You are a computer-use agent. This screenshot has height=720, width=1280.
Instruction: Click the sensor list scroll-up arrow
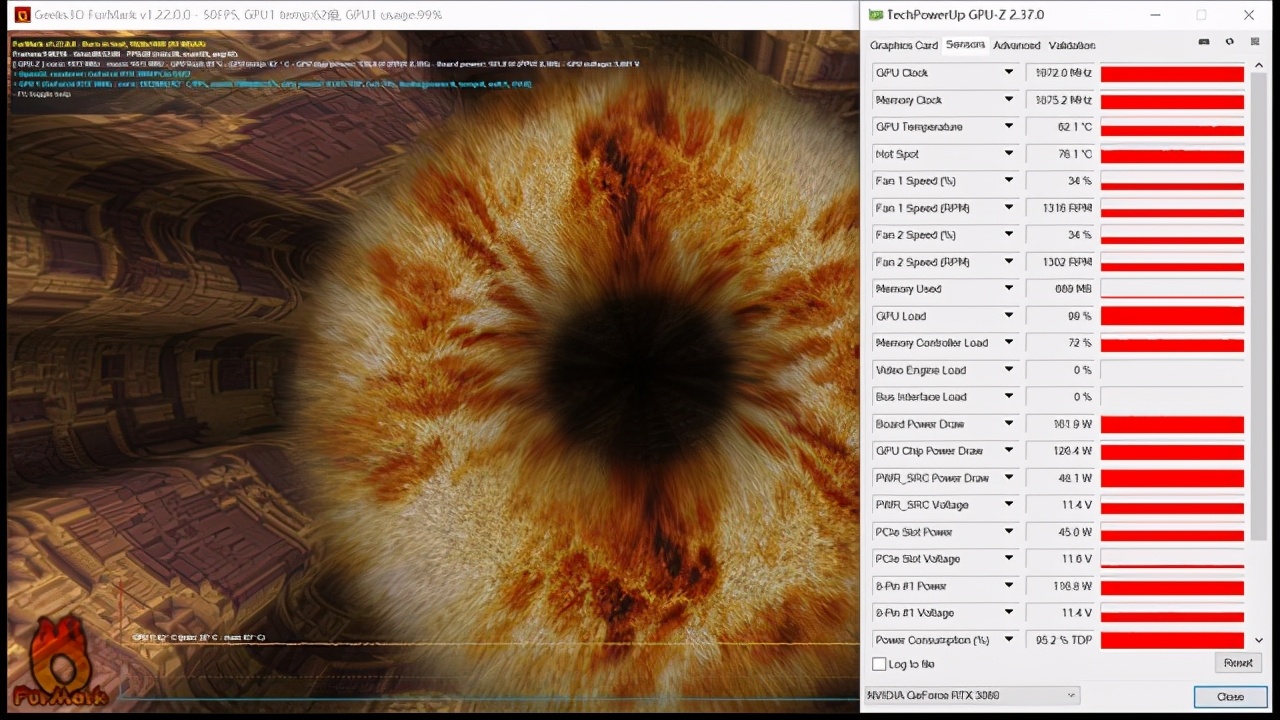pos(1258,67)
